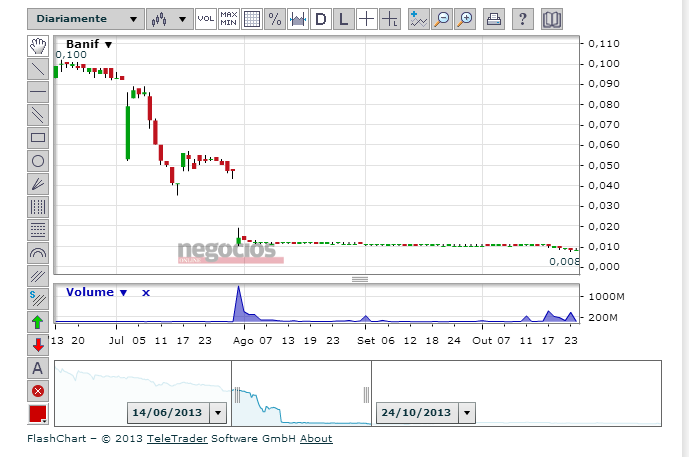The image size is (689, 457).
Task: Open the About link
Action: (x=316, y=438)
